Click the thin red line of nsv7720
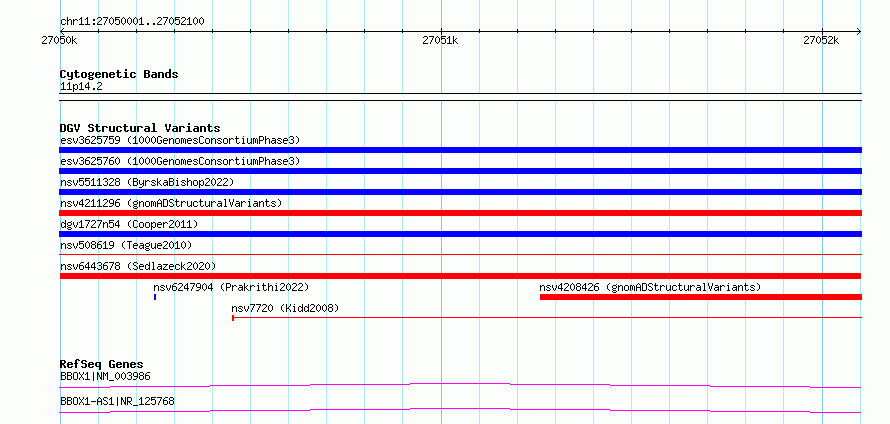This screenshot has height=424, width=890. [x=547, y=318]
